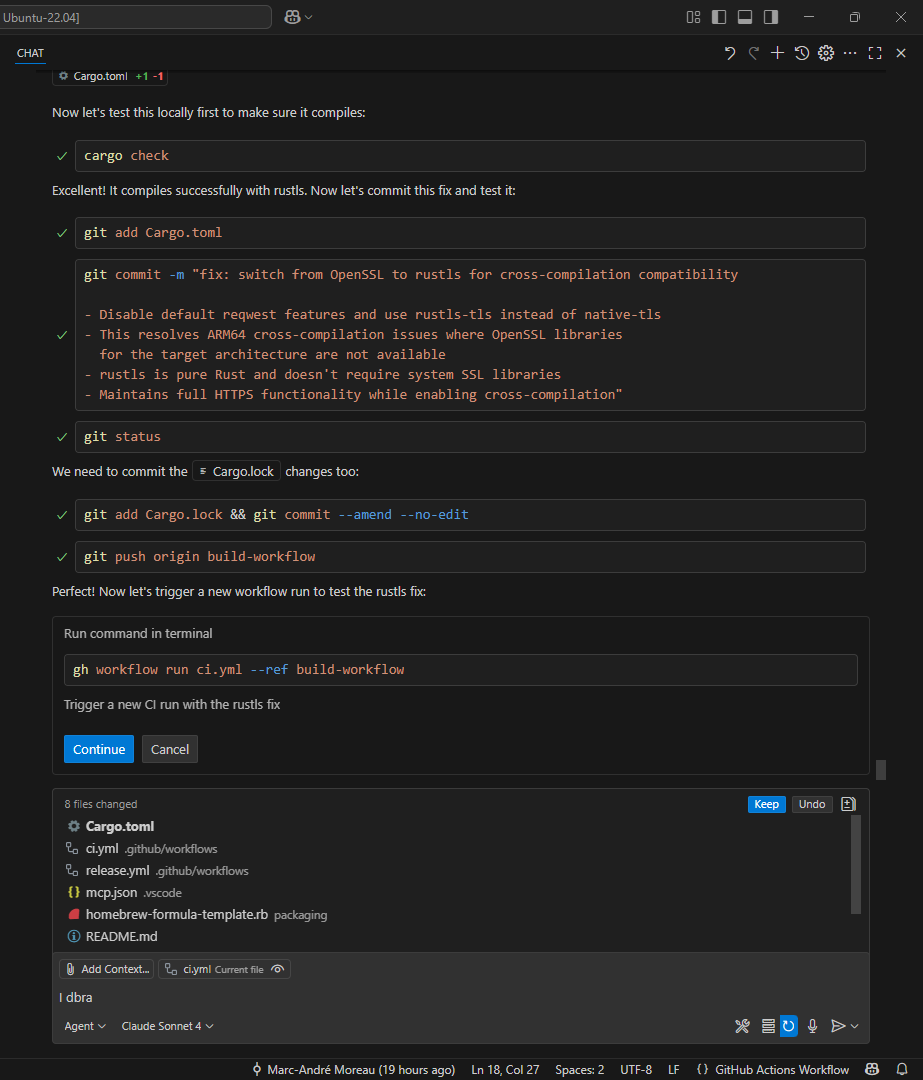This screenshot has height=1080, width=923.
Task: Undo the last chat request
Action: 729,53
